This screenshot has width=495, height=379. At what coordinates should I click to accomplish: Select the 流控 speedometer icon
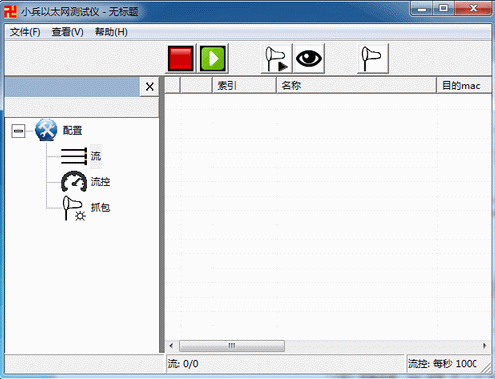pyautogui.click(x=74, y=182)
